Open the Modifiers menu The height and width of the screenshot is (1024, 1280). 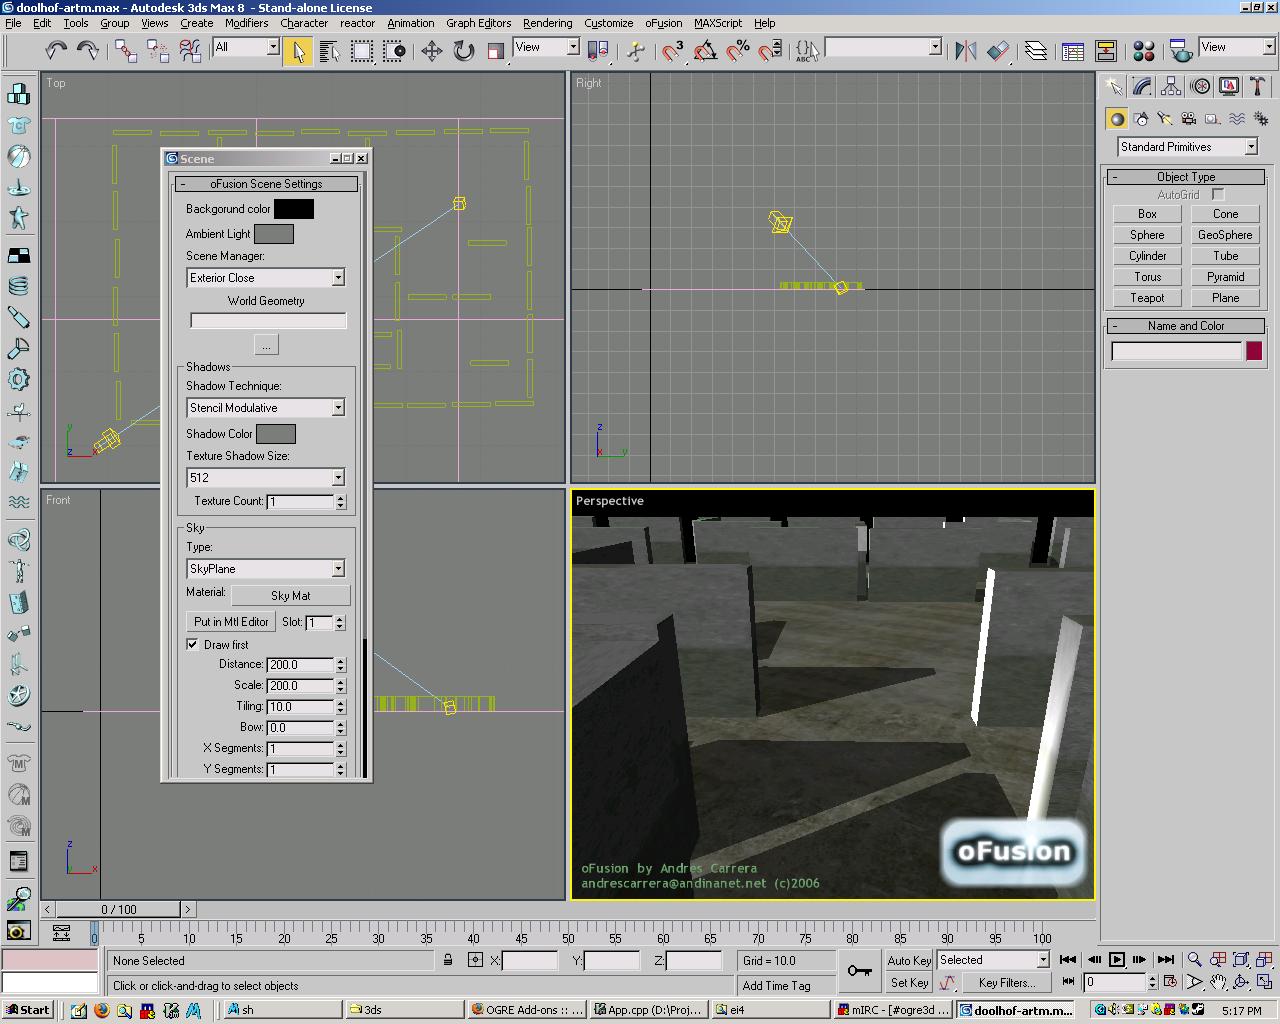246,23
